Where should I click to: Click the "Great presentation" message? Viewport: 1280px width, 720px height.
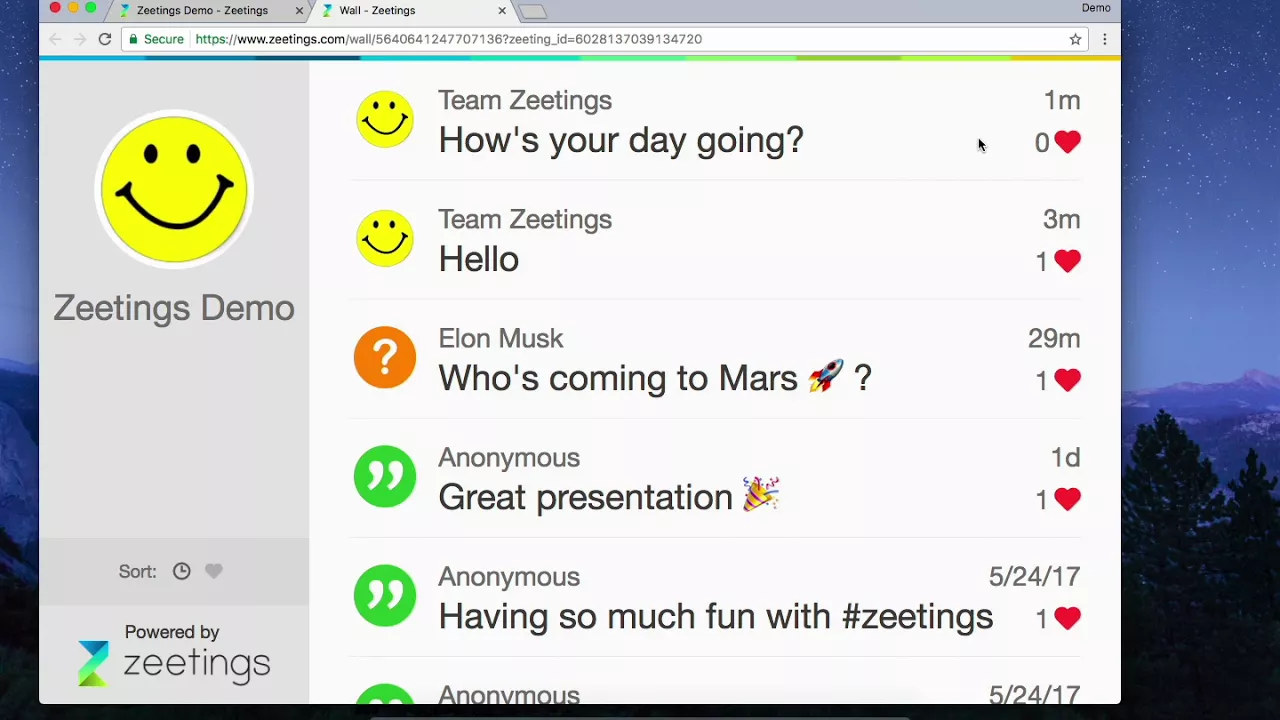click(608, 497)
